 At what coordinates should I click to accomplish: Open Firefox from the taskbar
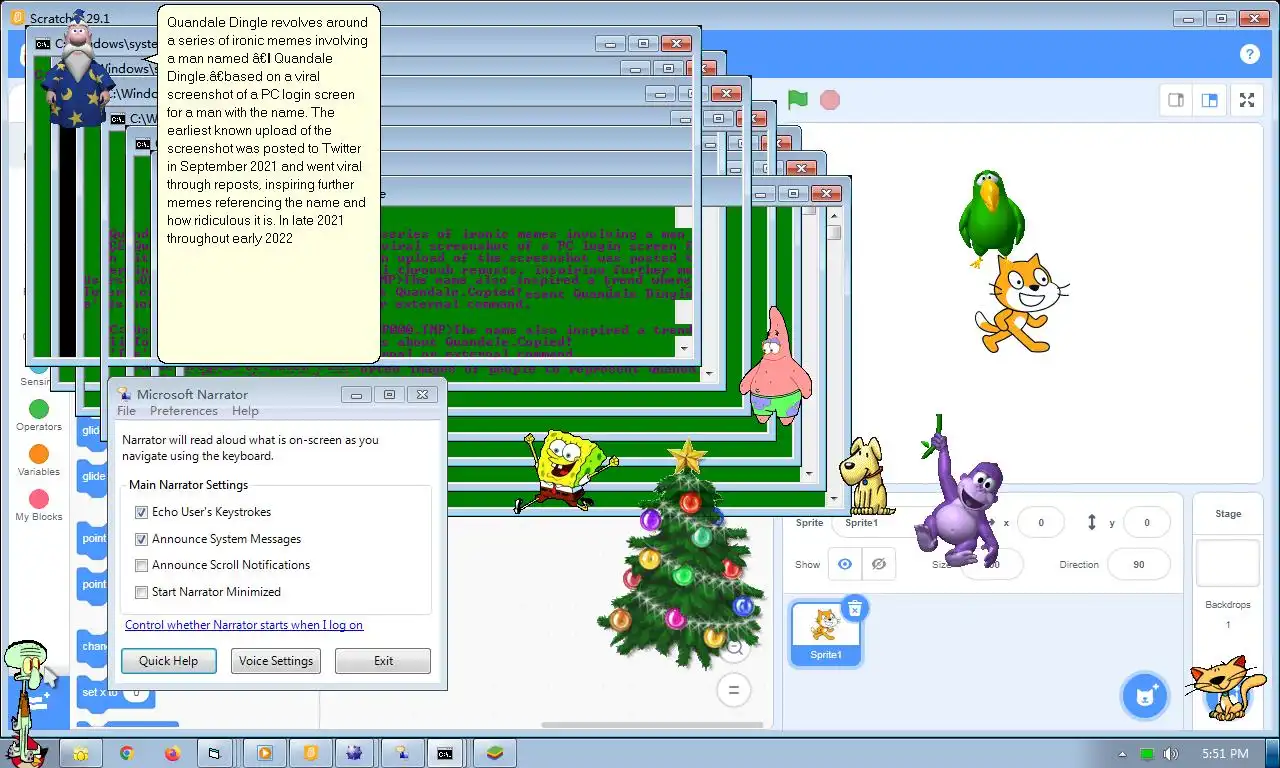[x=172, y=753]
